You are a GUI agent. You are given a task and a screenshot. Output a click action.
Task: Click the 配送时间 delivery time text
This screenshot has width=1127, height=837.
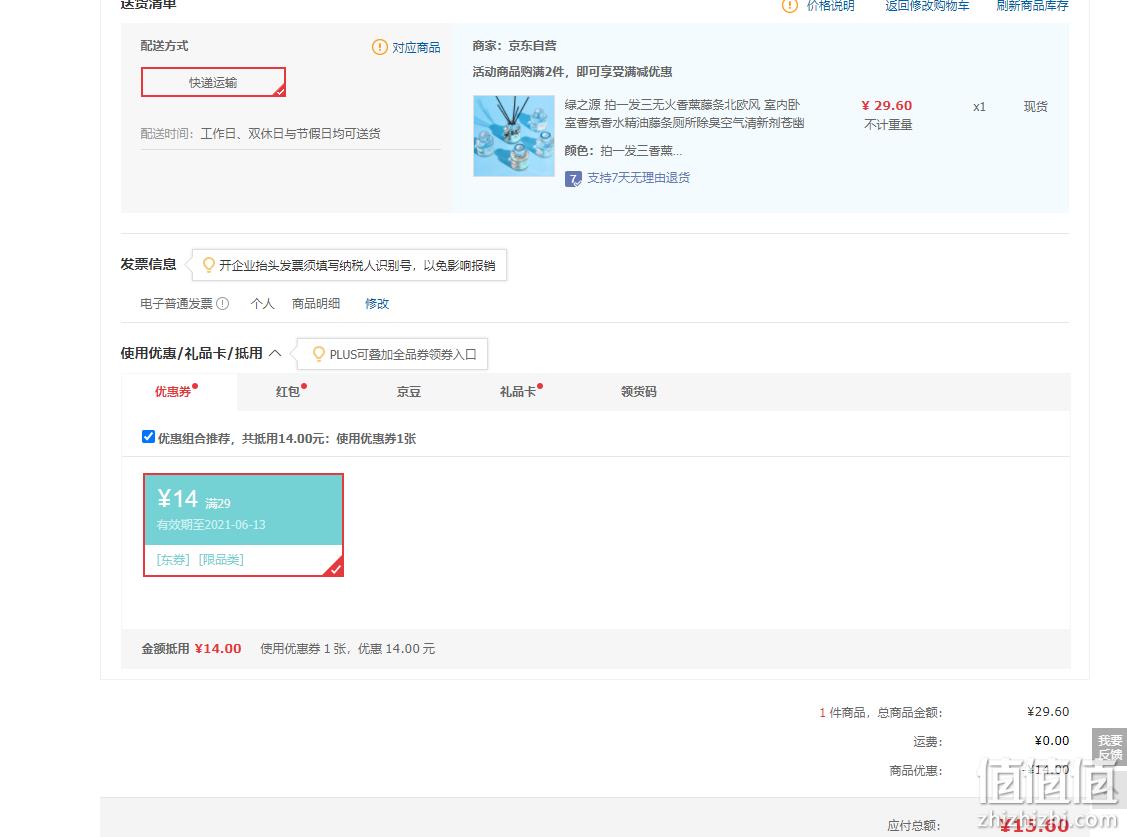tap(260, 134)
